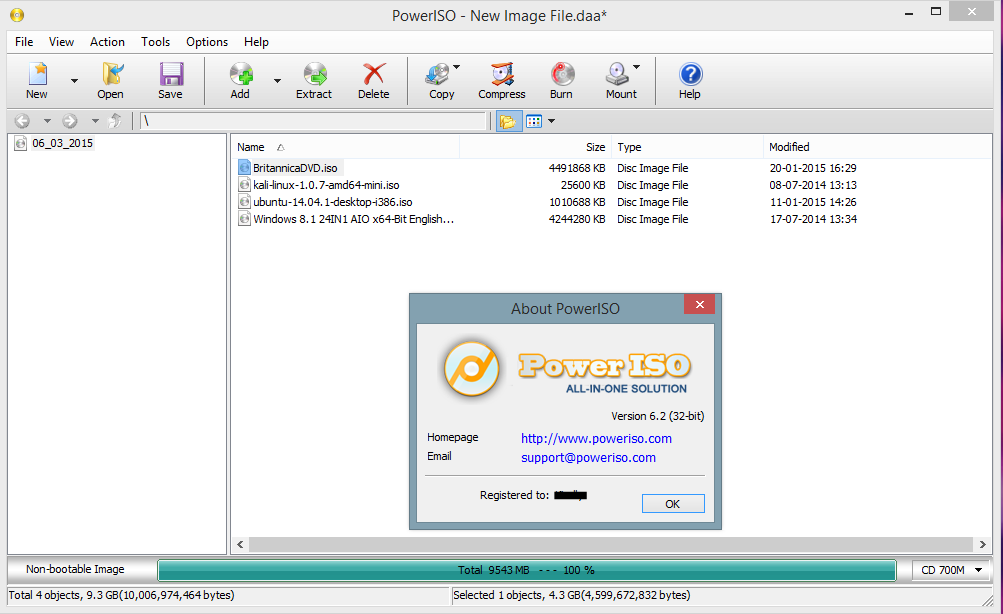
Task: Click the Burn toolbar icon
Action: coord(562,74)
